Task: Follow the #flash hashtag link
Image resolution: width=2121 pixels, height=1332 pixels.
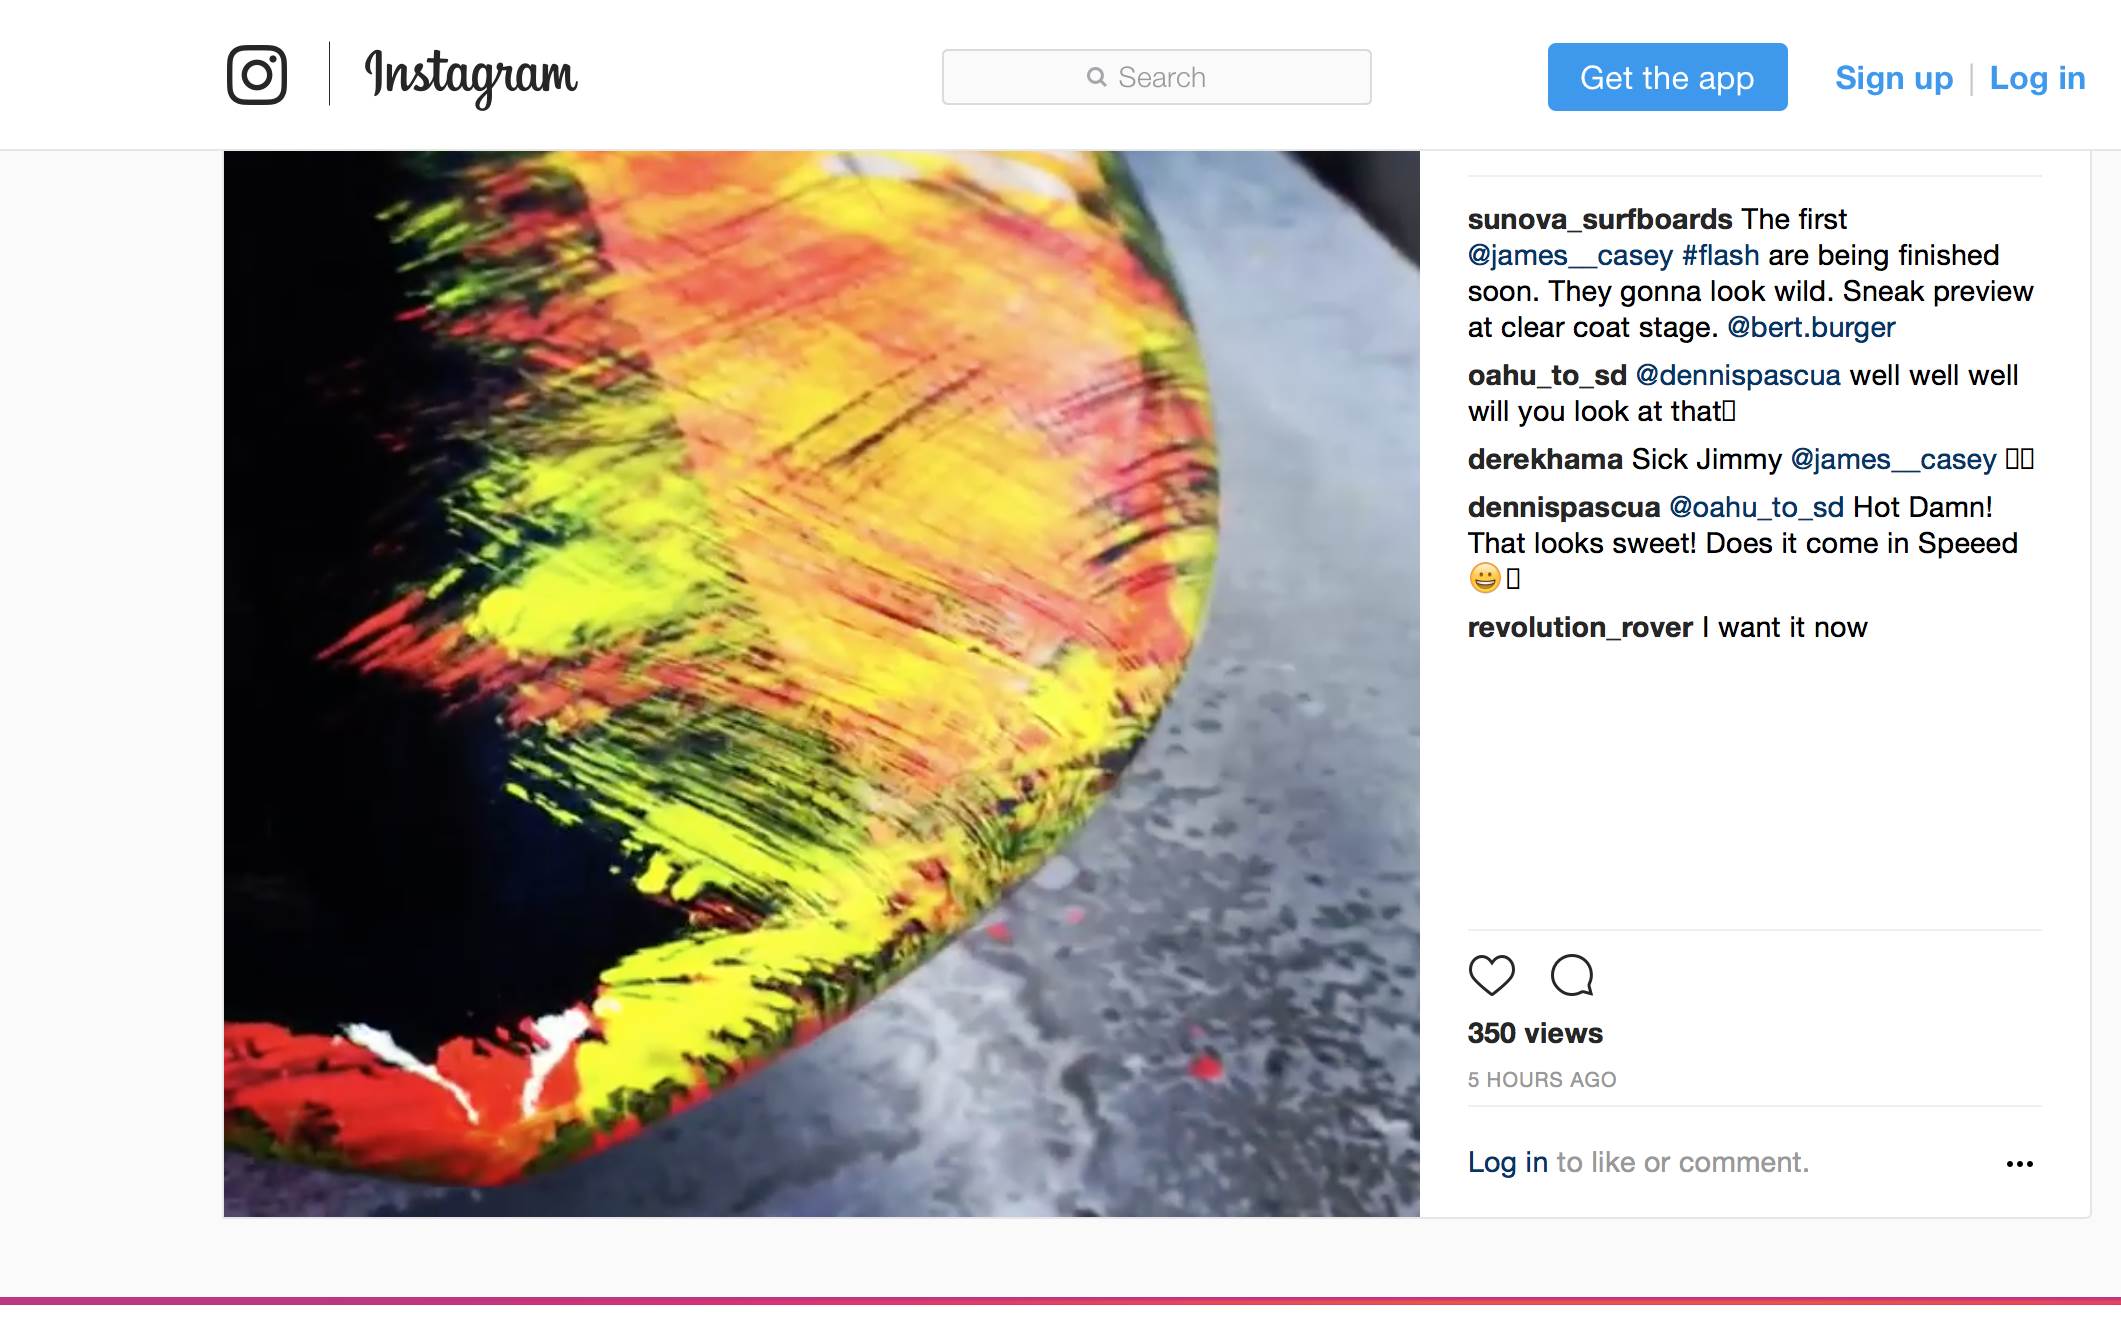Action: pos(1720,255)
